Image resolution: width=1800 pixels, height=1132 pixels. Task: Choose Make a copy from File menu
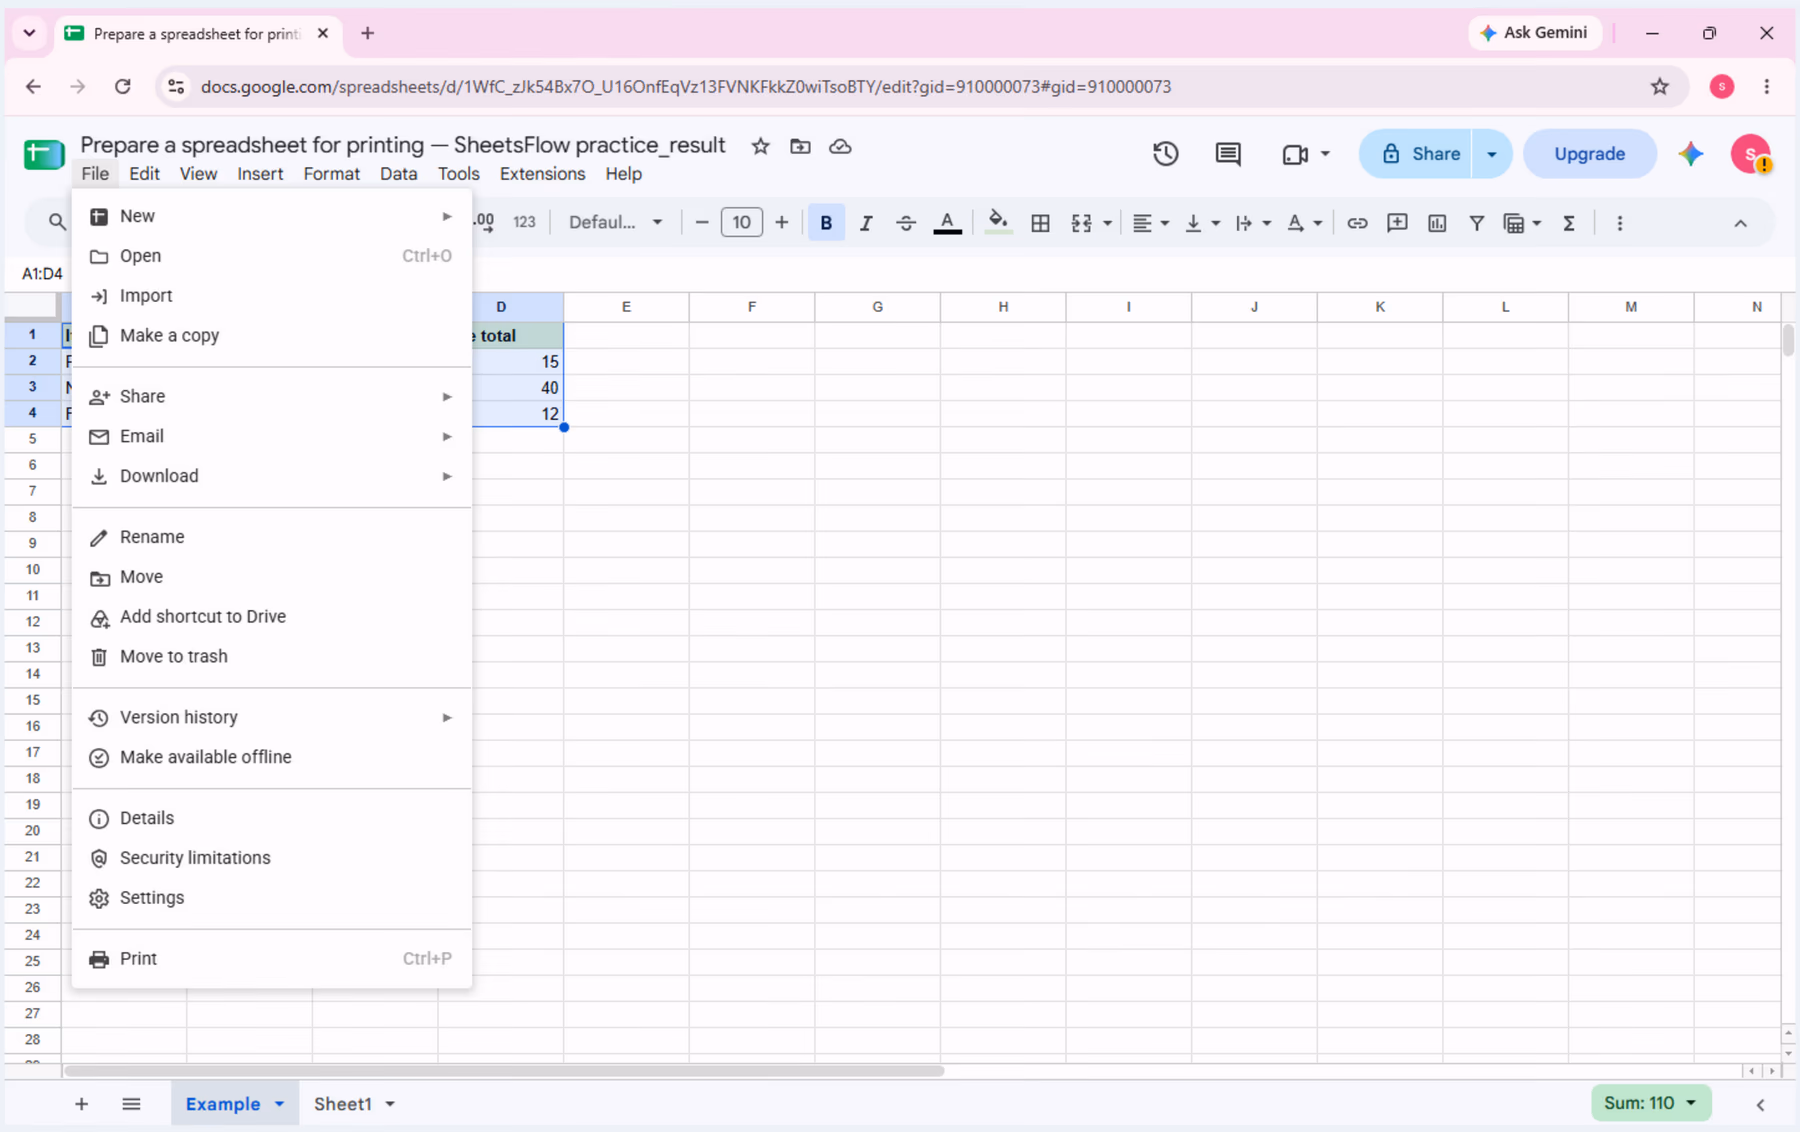pyautogui.click(x=272, y=336)
